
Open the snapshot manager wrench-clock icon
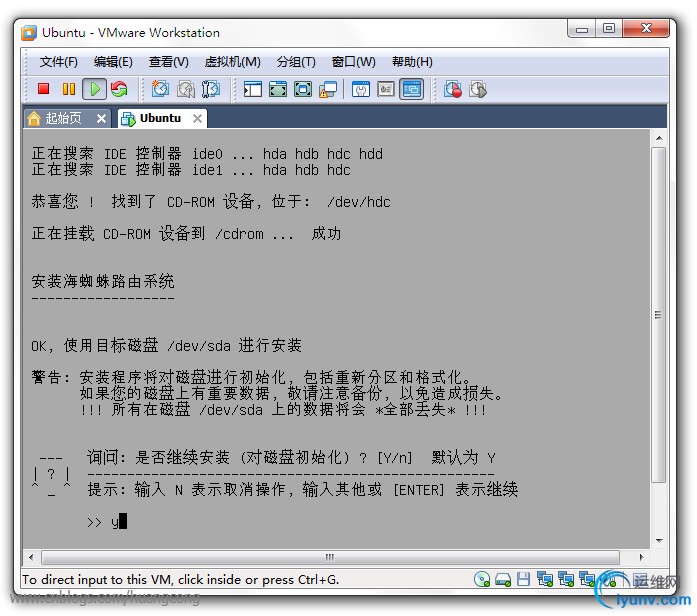point(211,89)
